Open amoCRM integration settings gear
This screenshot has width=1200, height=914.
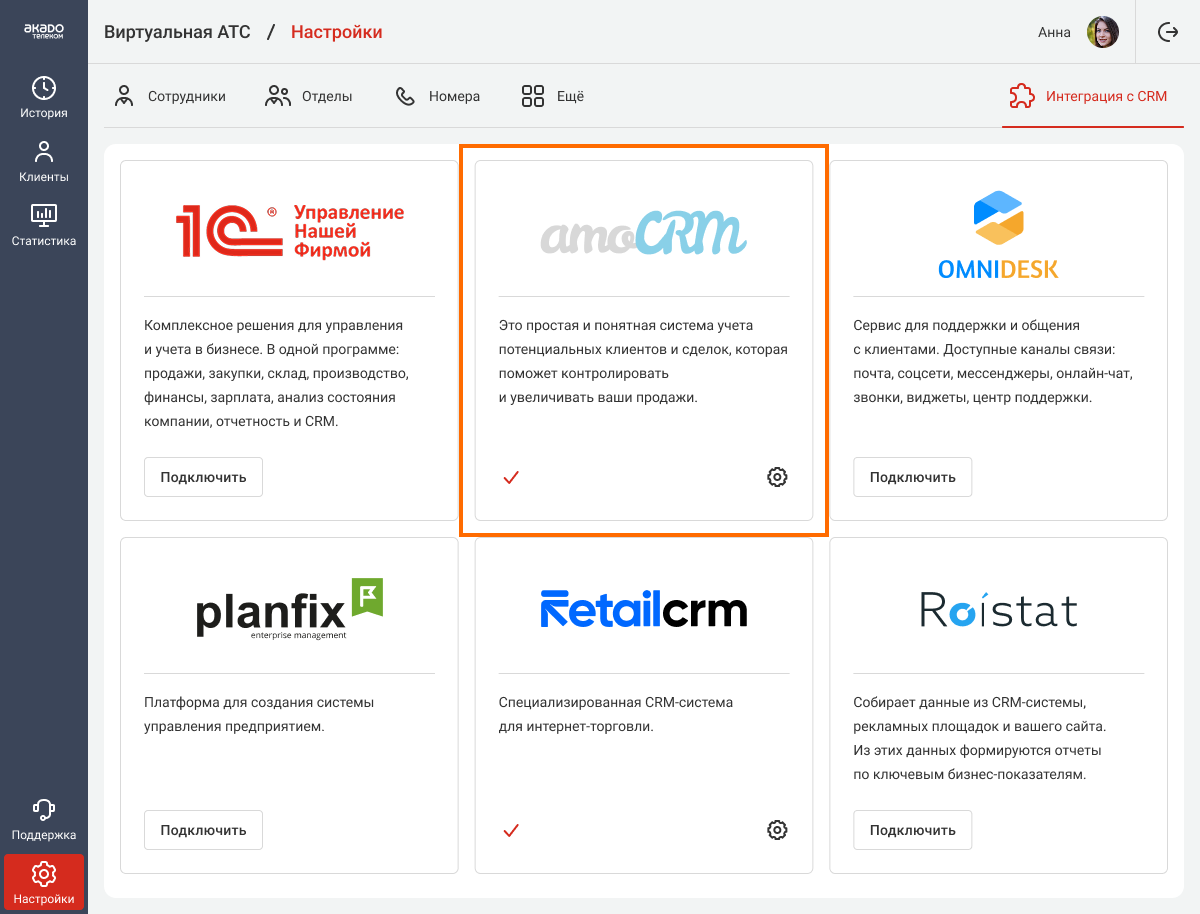[777, 477]
